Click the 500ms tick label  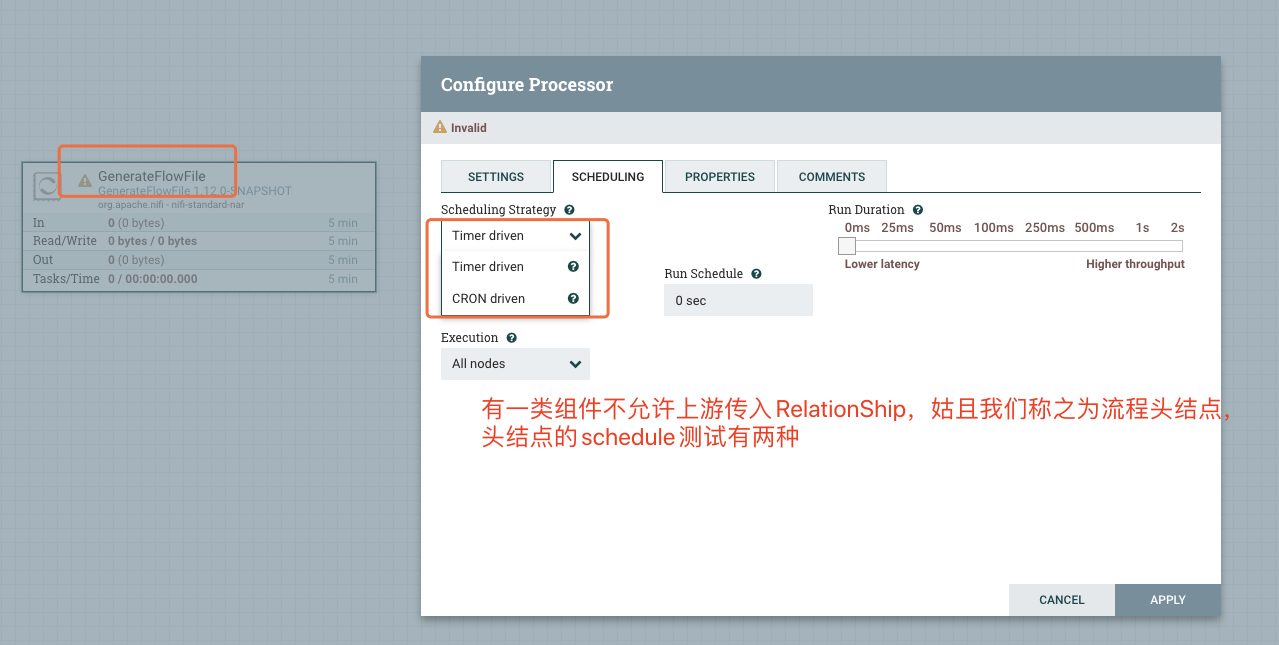pyautogui.click(x=1094, y=228)
